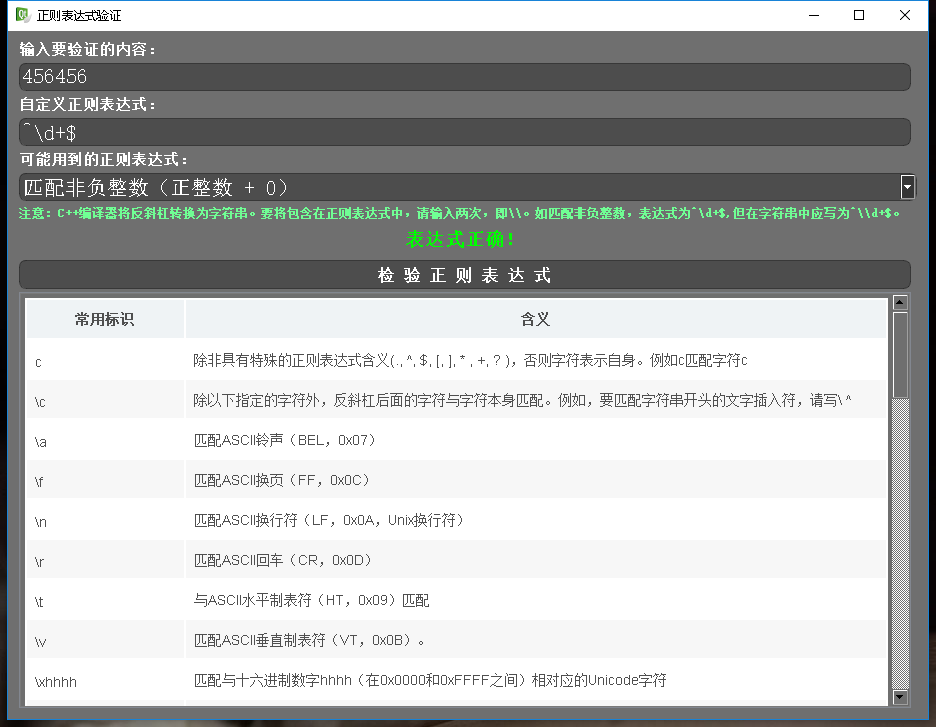
Task: Click the dropdown arrow beside 匹配非负整数
Action: pos(907,187)
